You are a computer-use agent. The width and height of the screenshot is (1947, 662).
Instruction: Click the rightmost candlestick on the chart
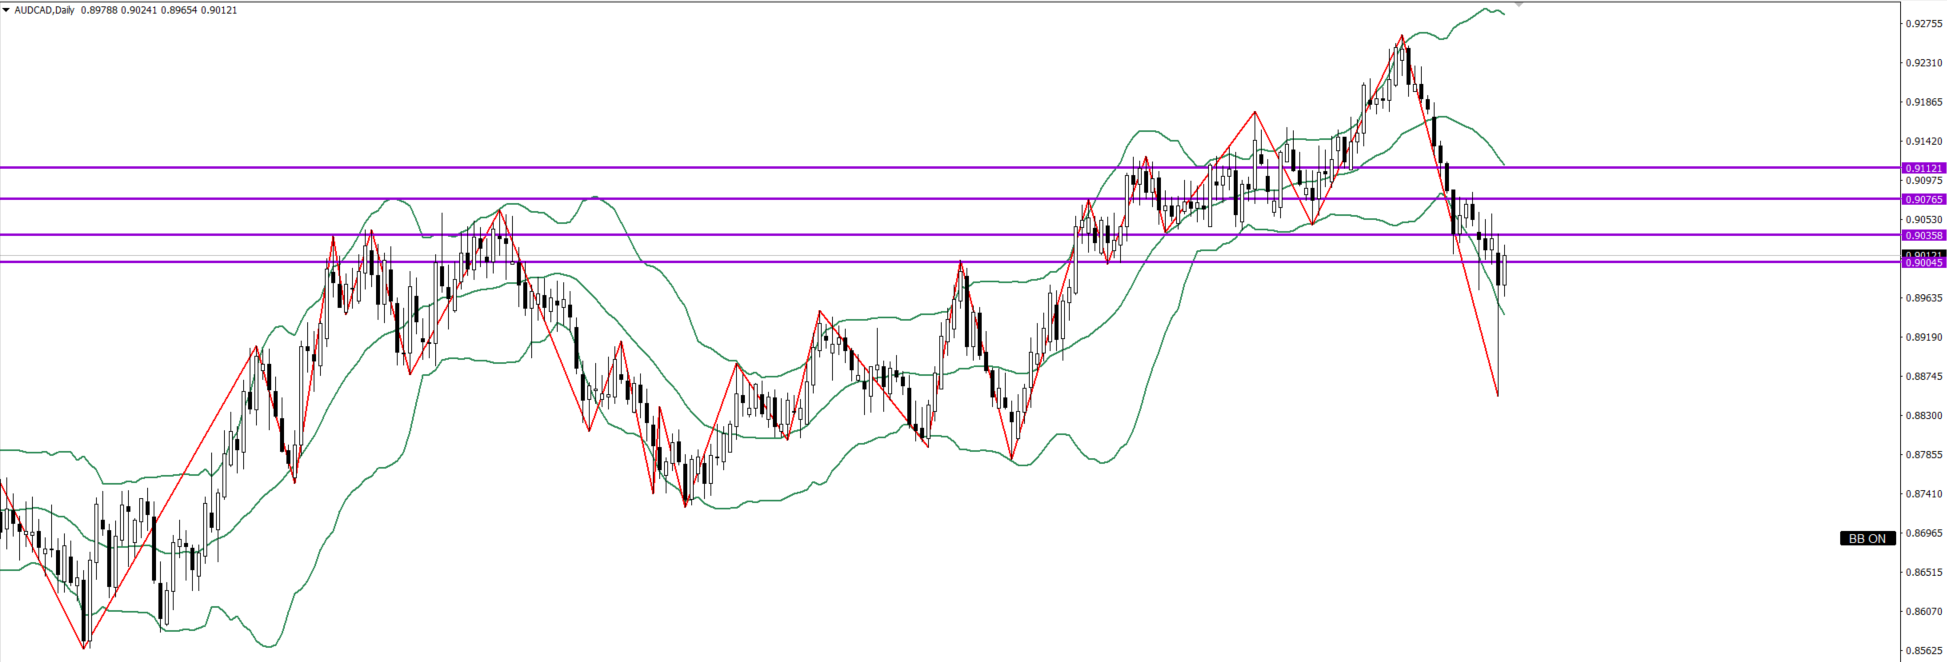click(1504, 271)
